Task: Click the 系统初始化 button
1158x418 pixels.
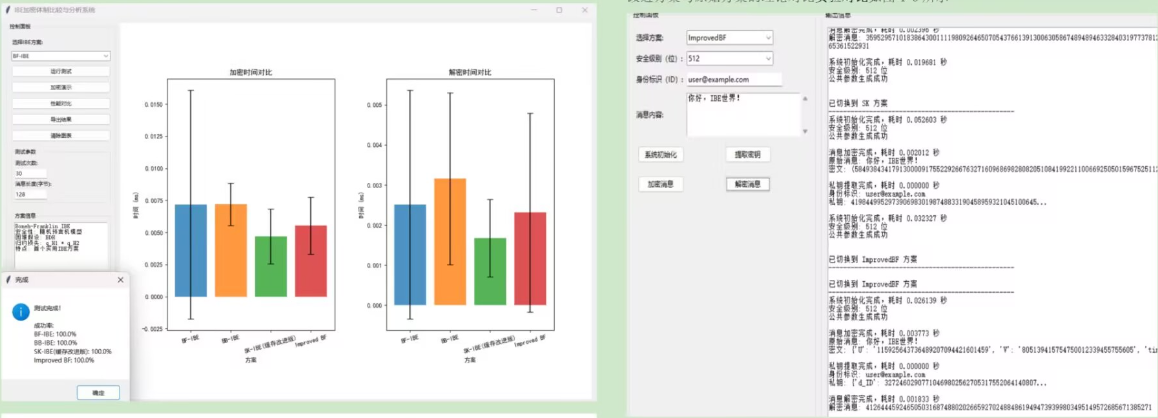Action: (x=660, y=154)
